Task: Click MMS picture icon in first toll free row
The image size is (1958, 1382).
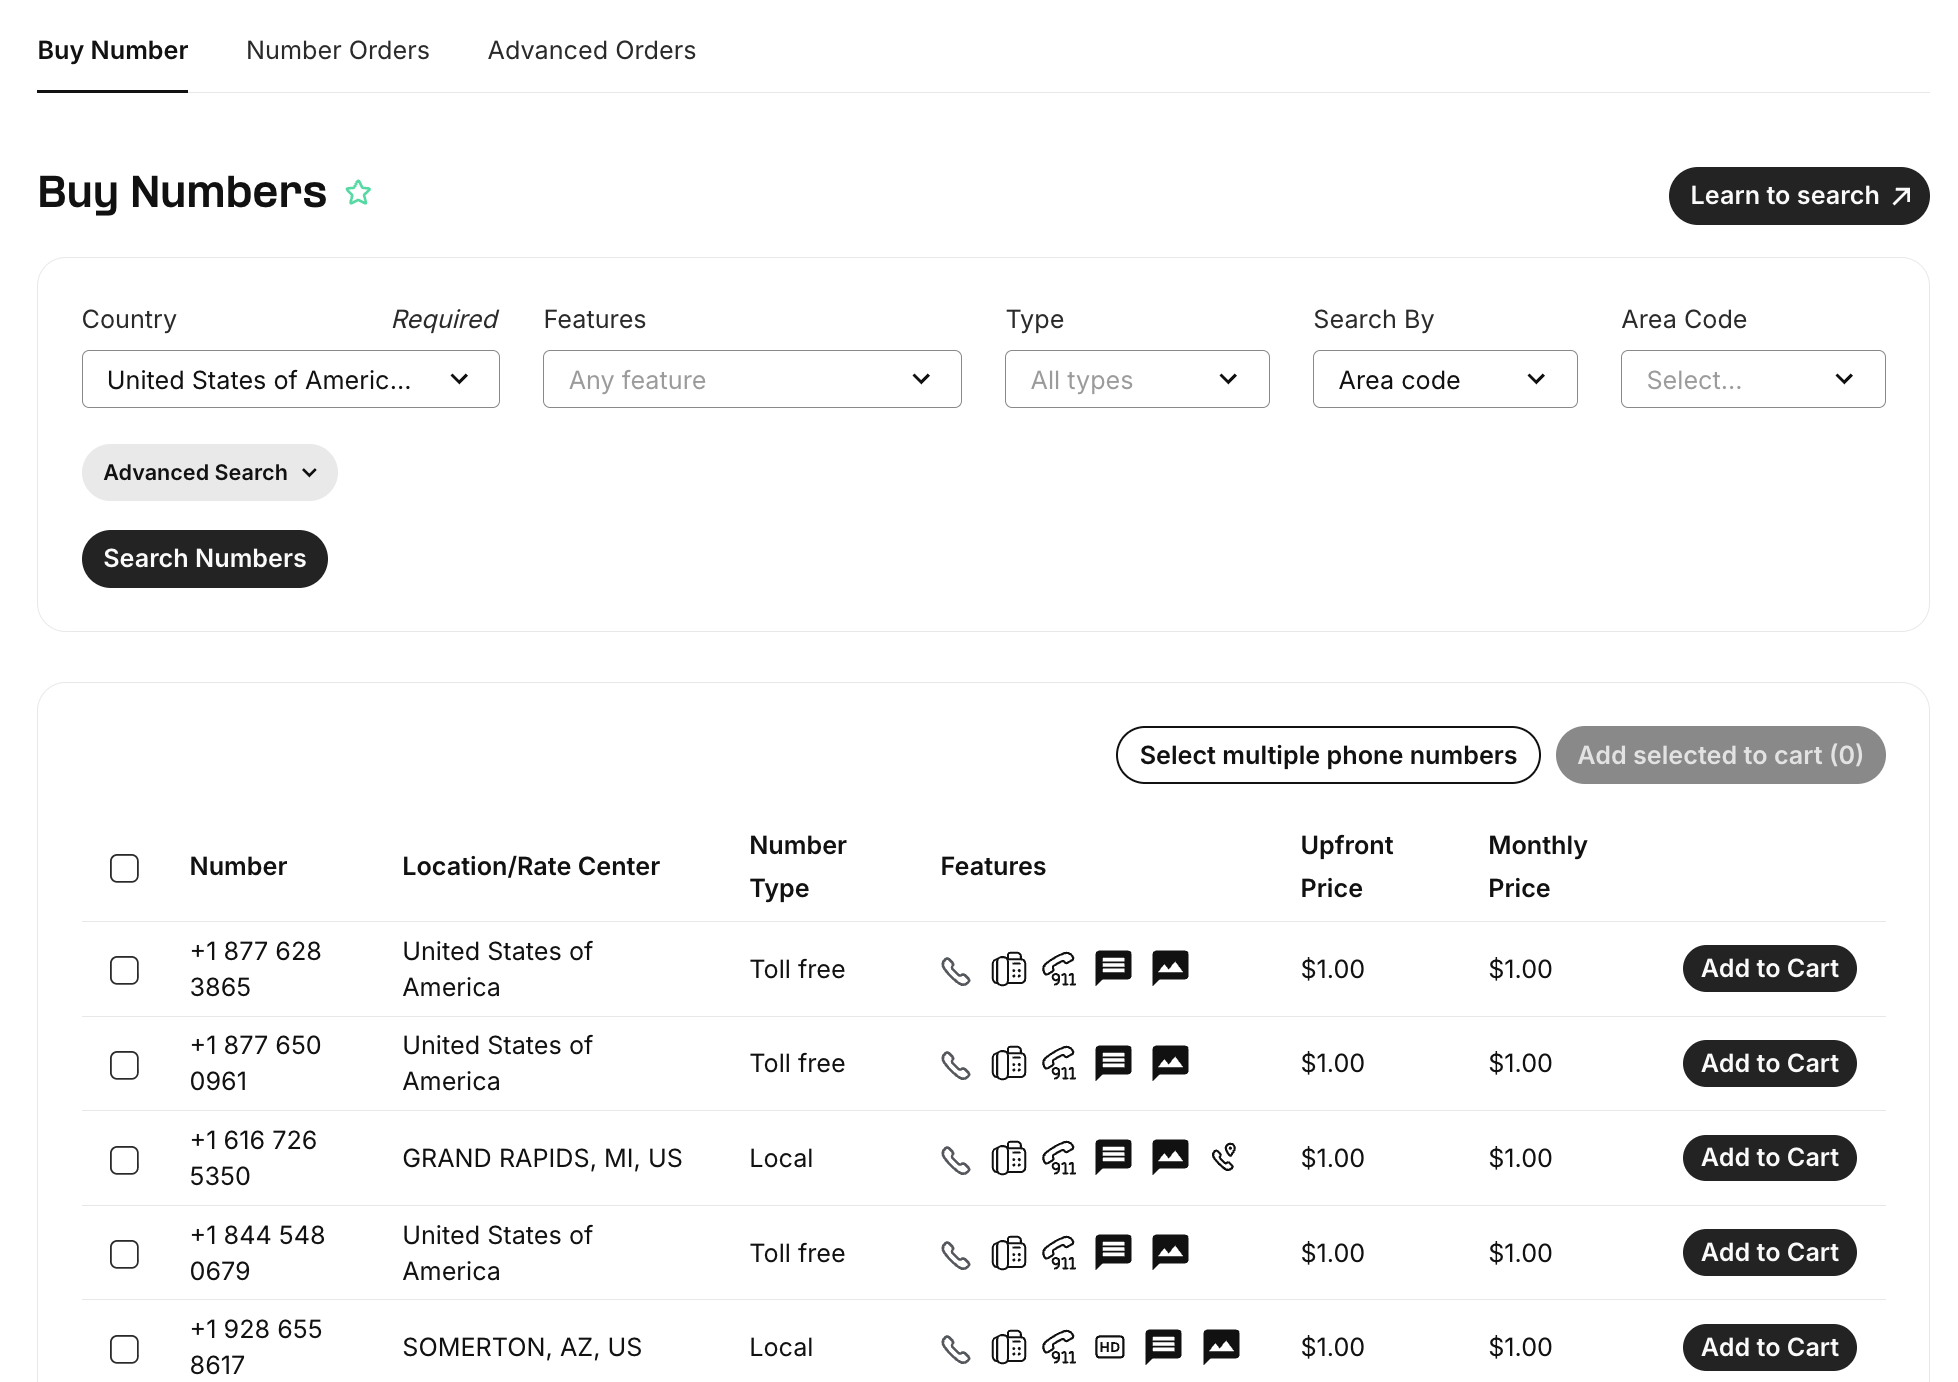Action: [1170, 968]
